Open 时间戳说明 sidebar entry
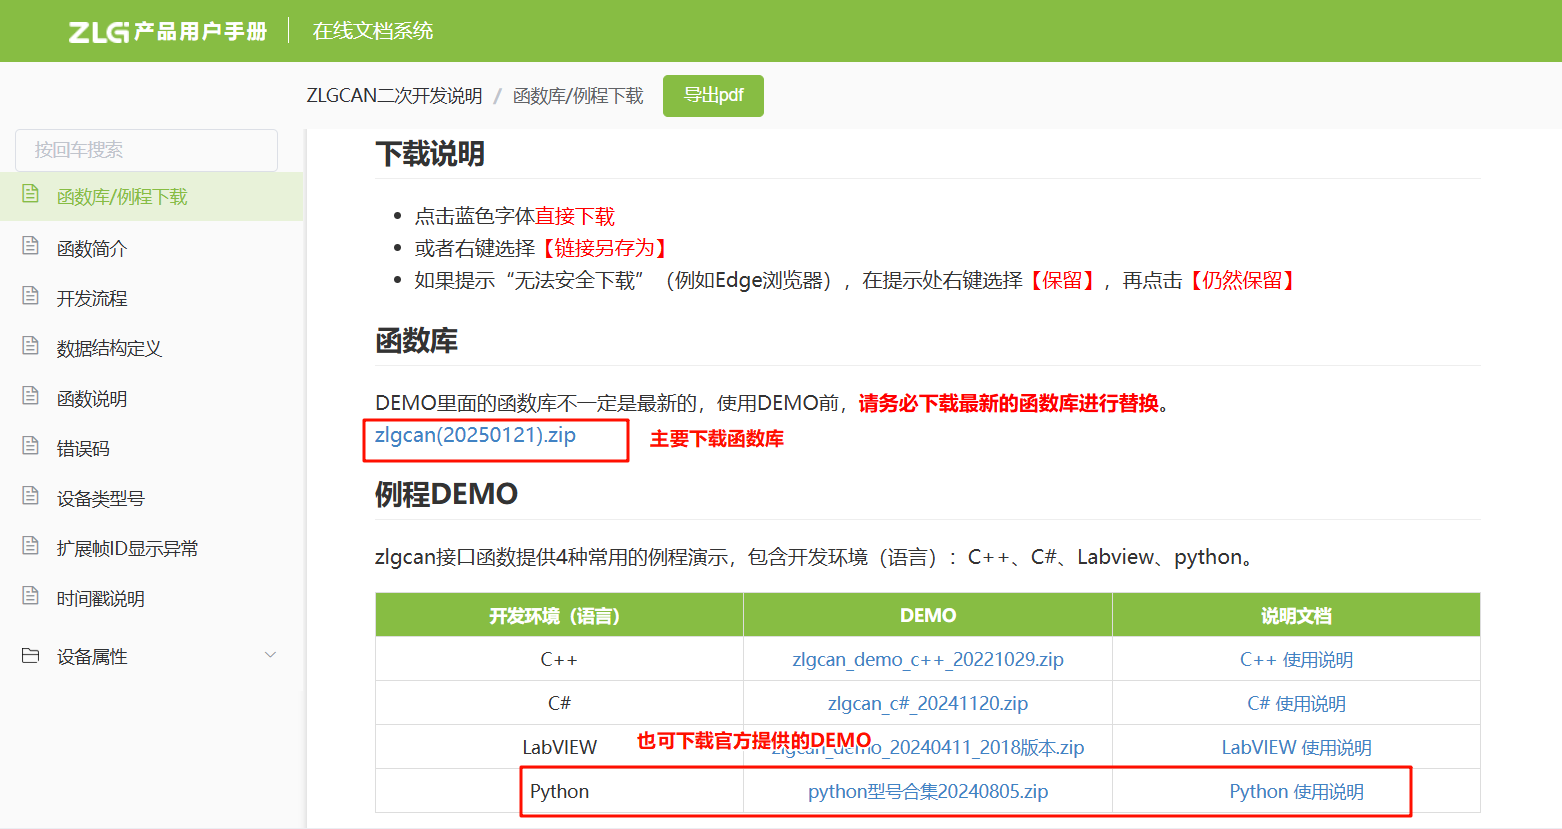Image resolution: width=1562 pixels, height=829 pixels. (x=100, y=599)
